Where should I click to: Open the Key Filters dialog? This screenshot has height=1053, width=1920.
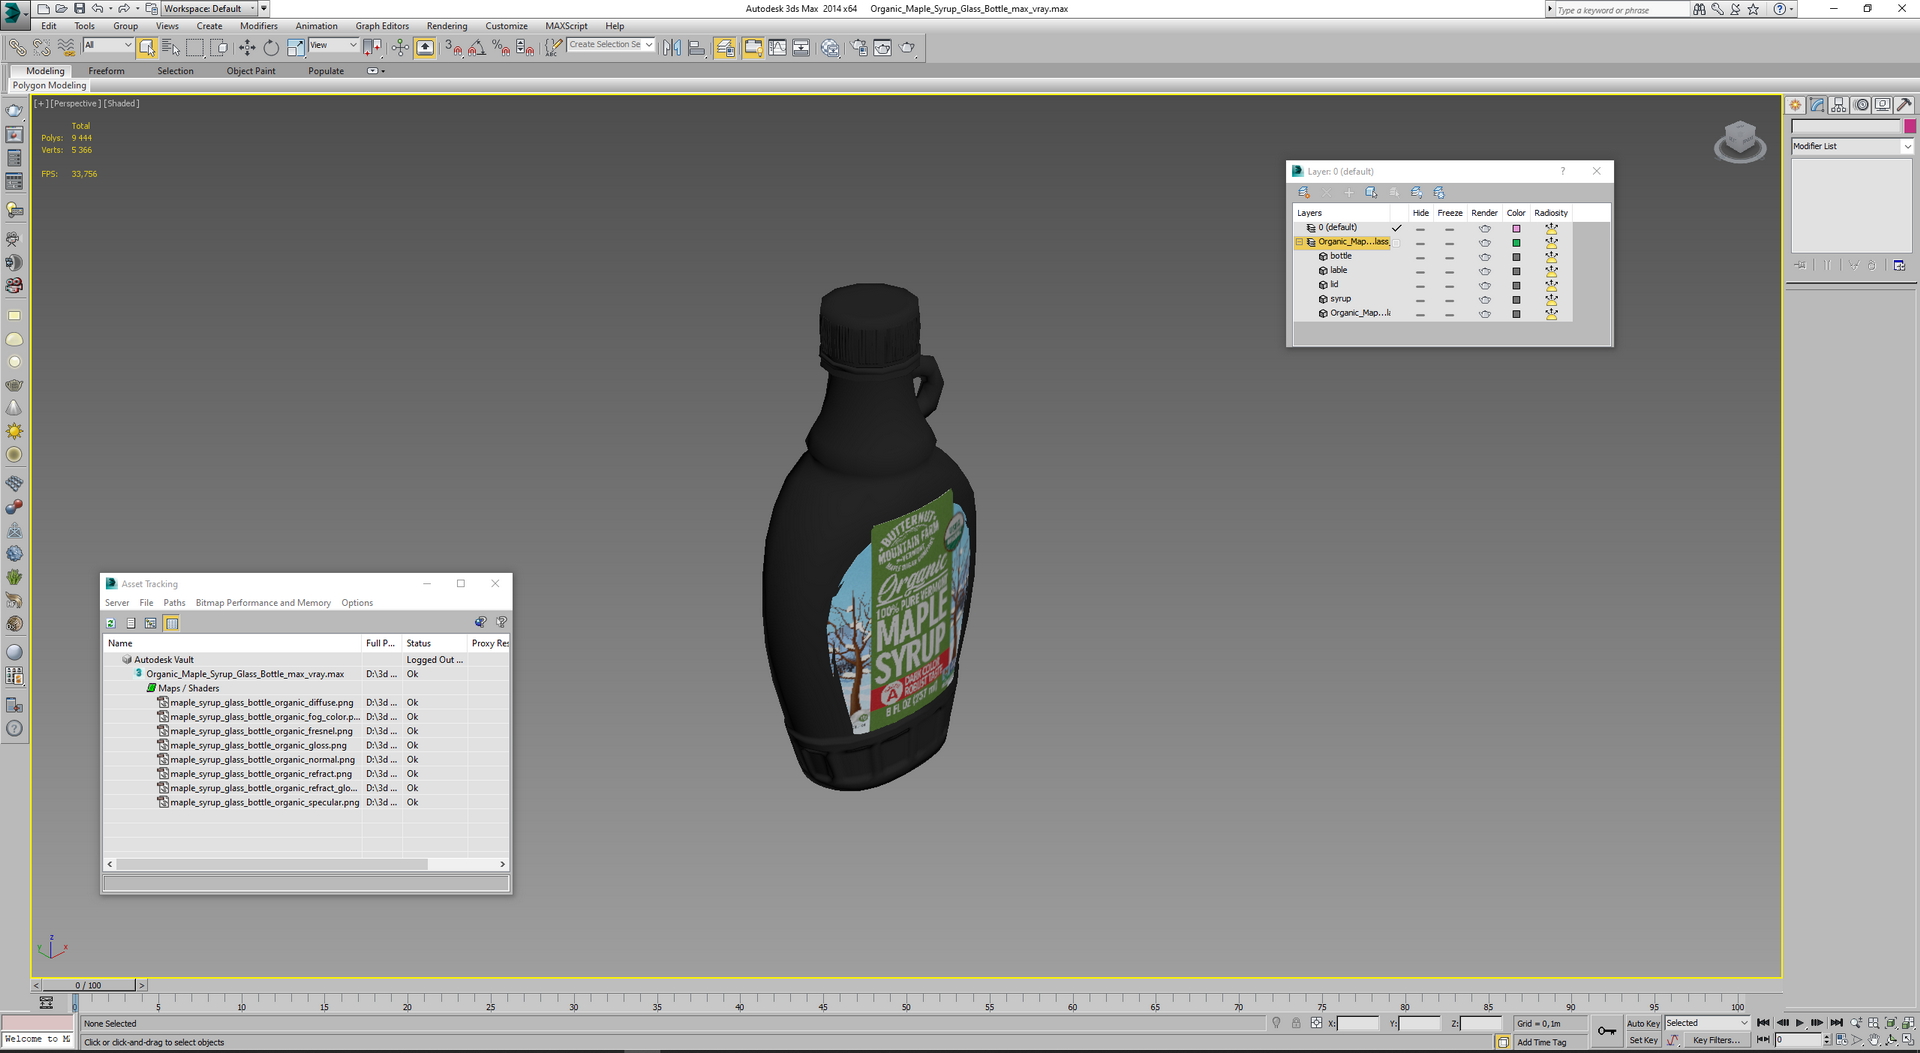1716,1040
